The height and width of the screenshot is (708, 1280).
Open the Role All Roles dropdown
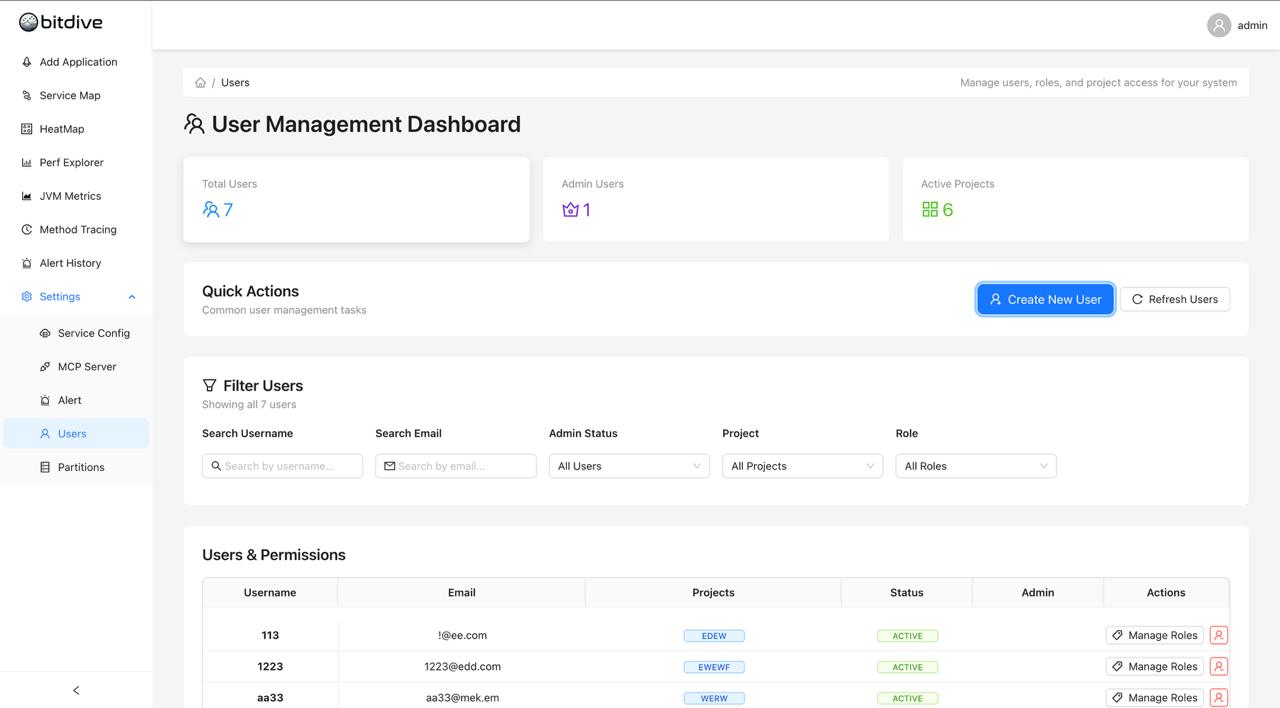[976, 466]
